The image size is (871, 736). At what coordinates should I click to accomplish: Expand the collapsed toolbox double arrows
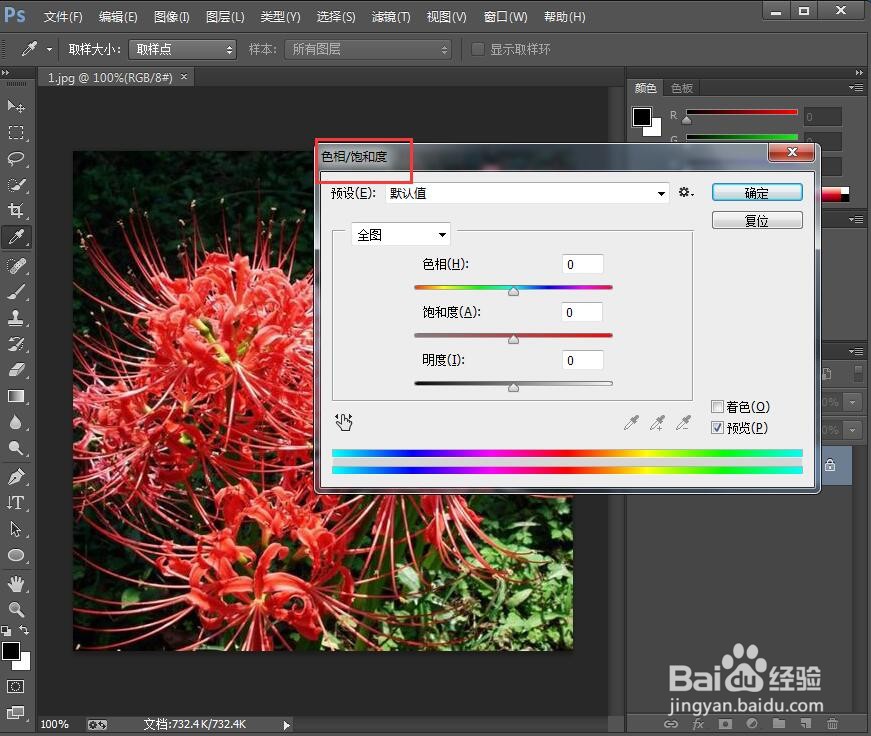(6, 72)
